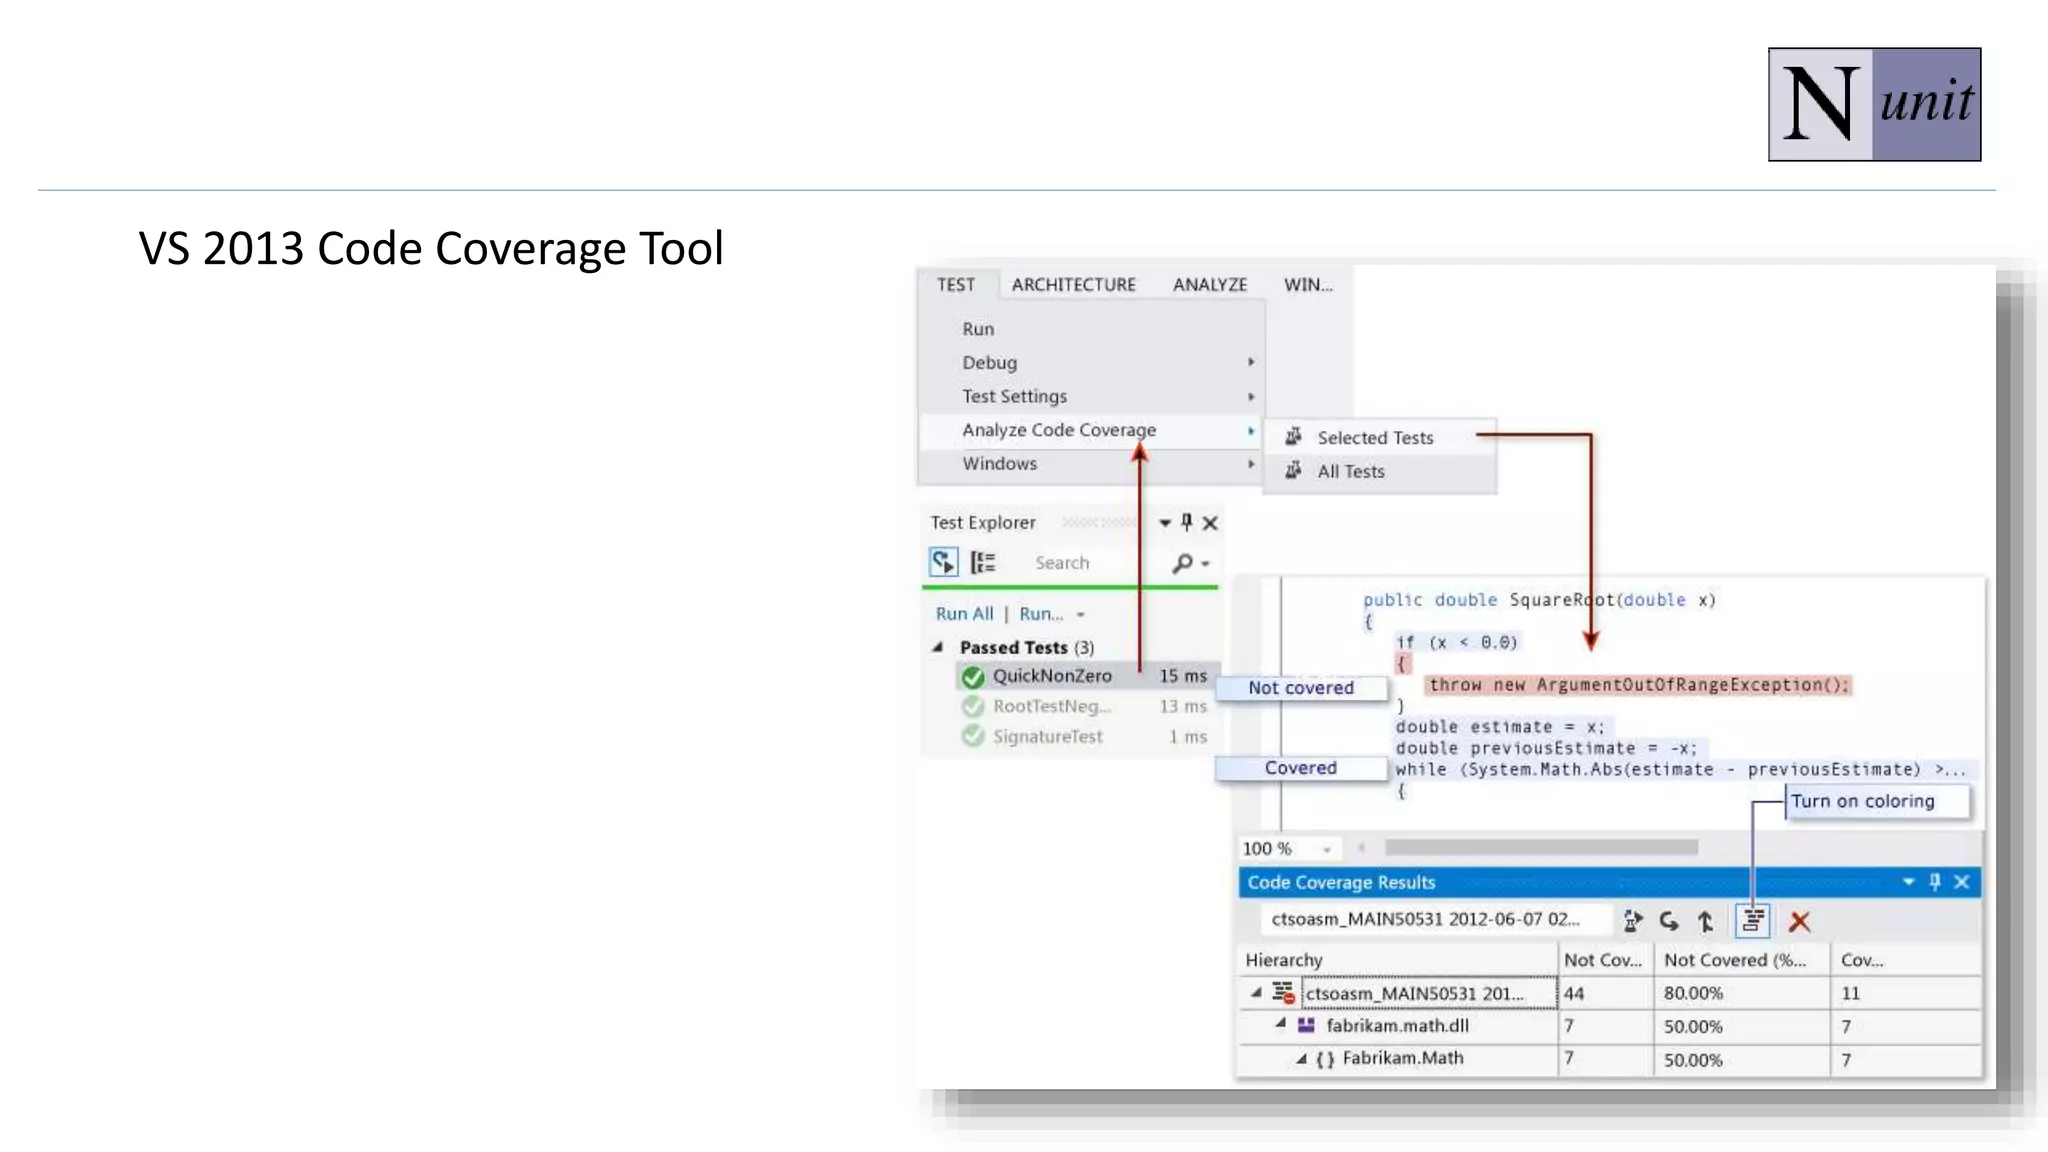Collapse the Passed Tests group
The width and height of the screenshot is (2048, 1152).
pos(938,647)
